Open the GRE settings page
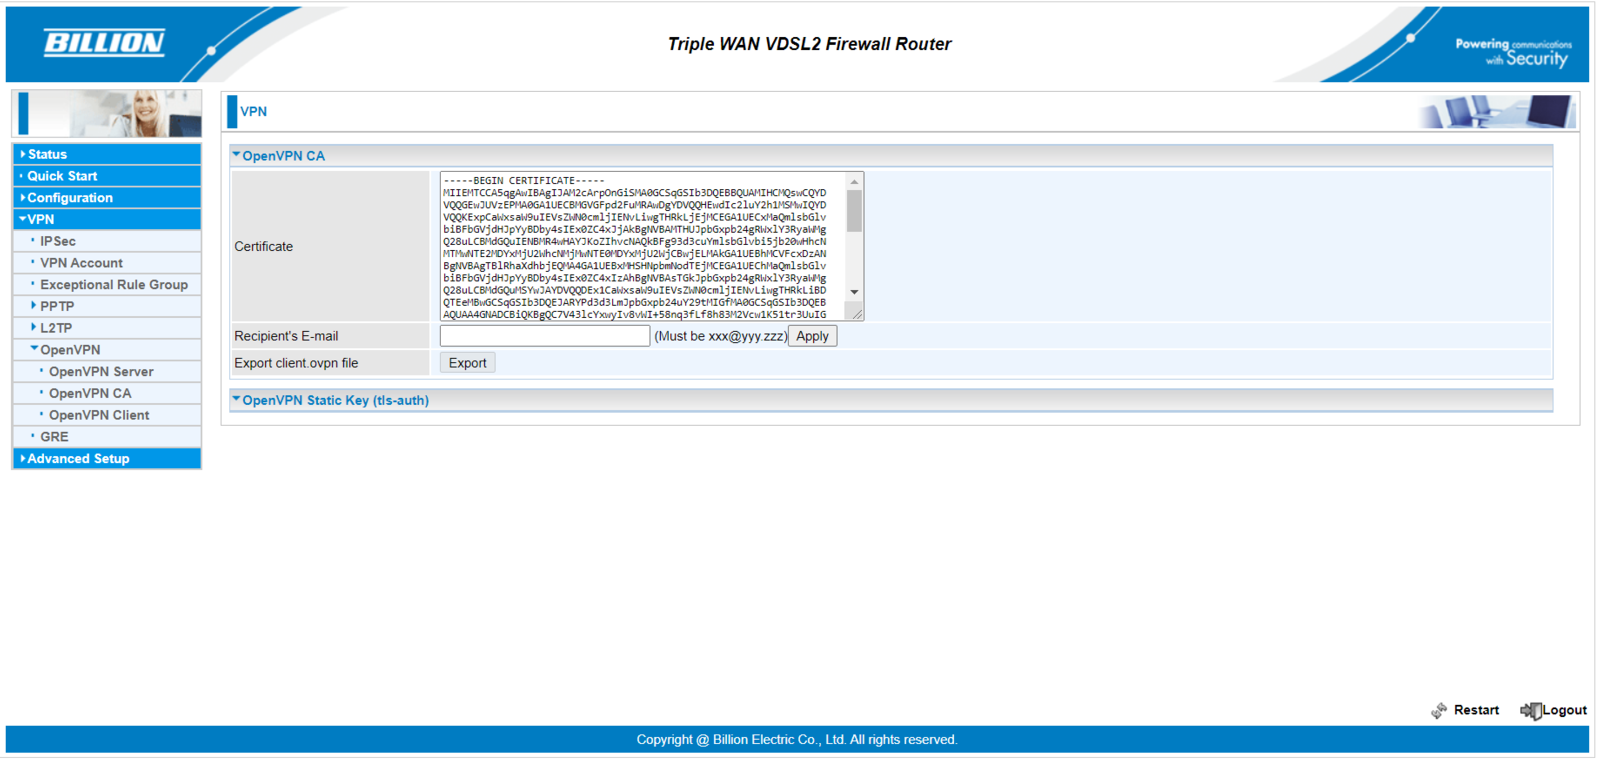Viewport: 1600px width, 760px height. click(x=54, y=437)
